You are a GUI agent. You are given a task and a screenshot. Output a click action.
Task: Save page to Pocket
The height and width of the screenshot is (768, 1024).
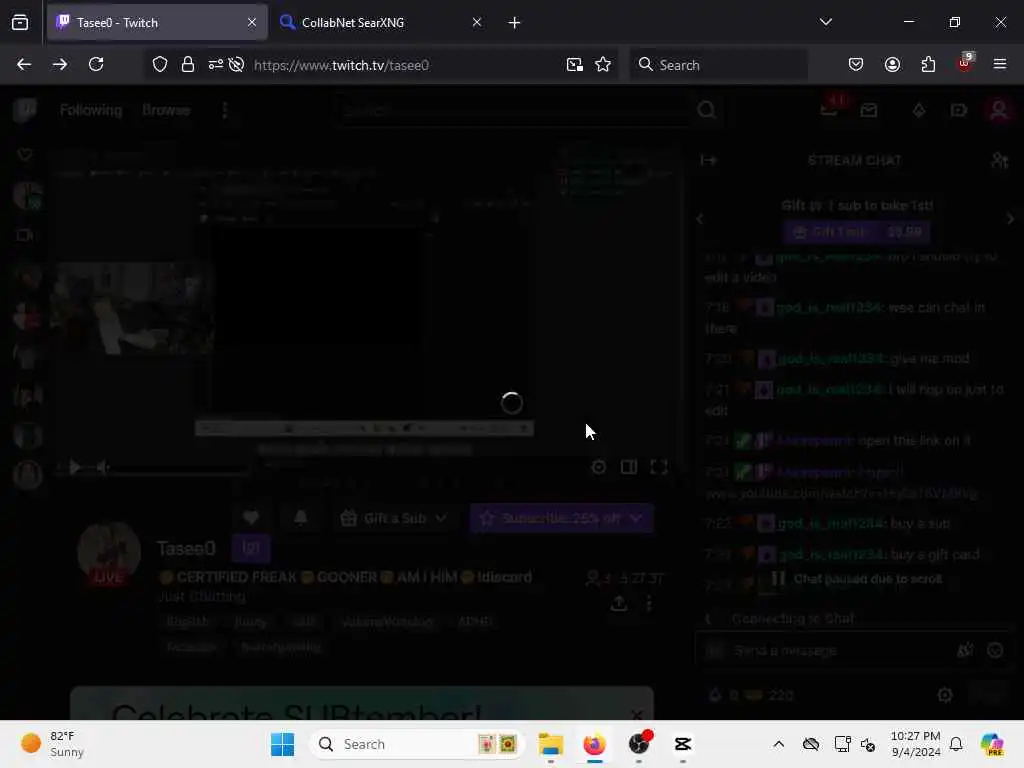(856, 65)
